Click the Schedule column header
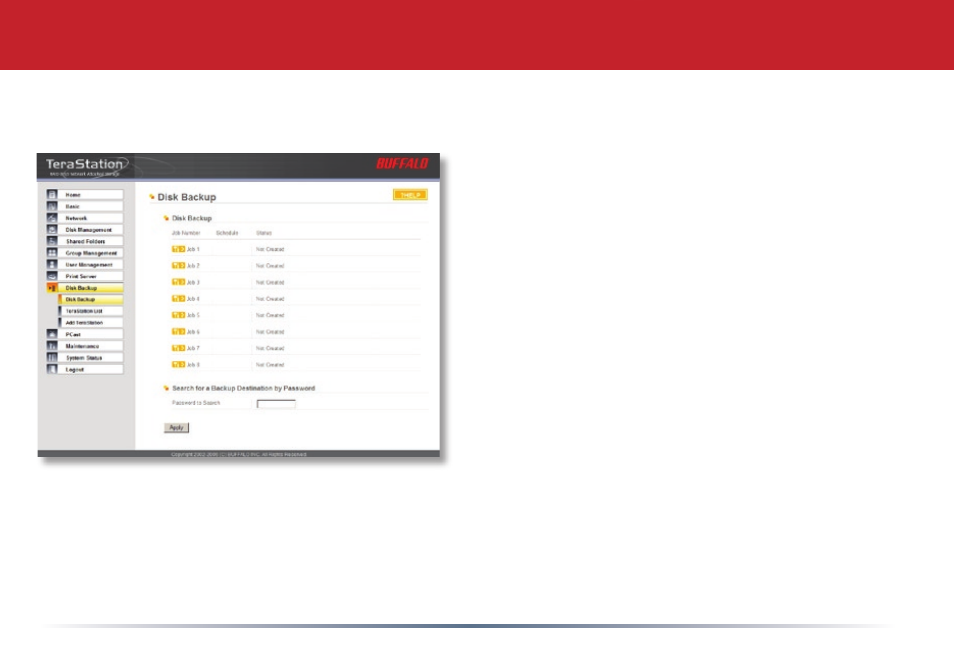 227,233
